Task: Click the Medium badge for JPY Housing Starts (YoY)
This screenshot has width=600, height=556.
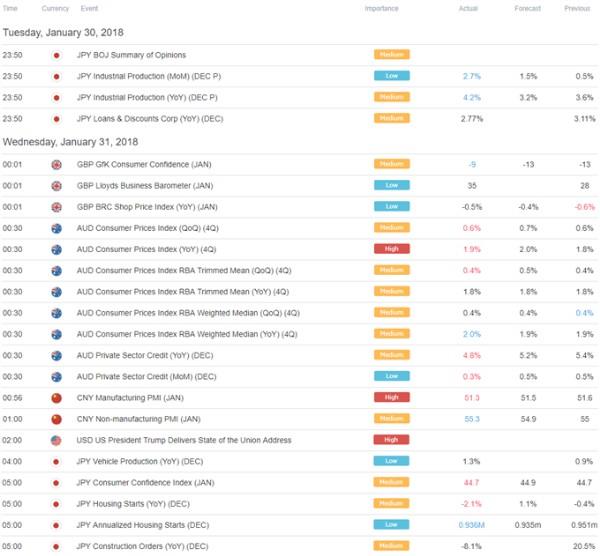Action: pos(391,504)
